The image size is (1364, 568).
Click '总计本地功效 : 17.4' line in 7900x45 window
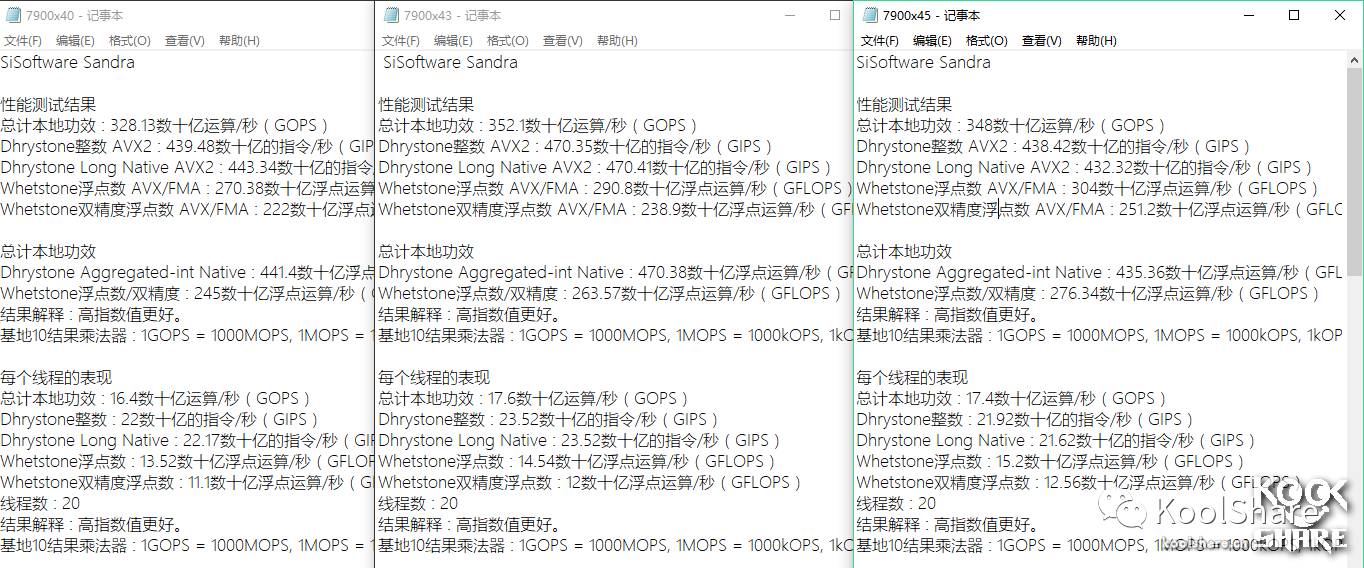click(1013, 398)
